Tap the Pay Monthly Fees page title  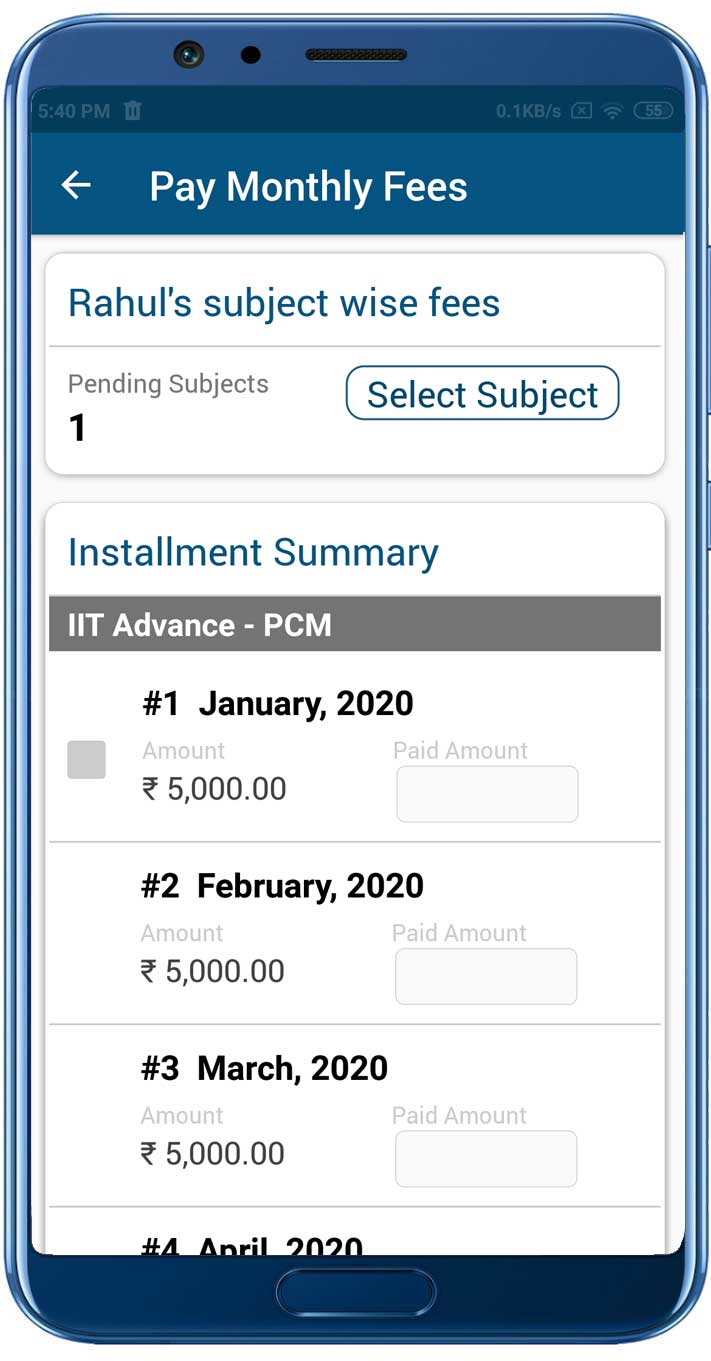308,187
